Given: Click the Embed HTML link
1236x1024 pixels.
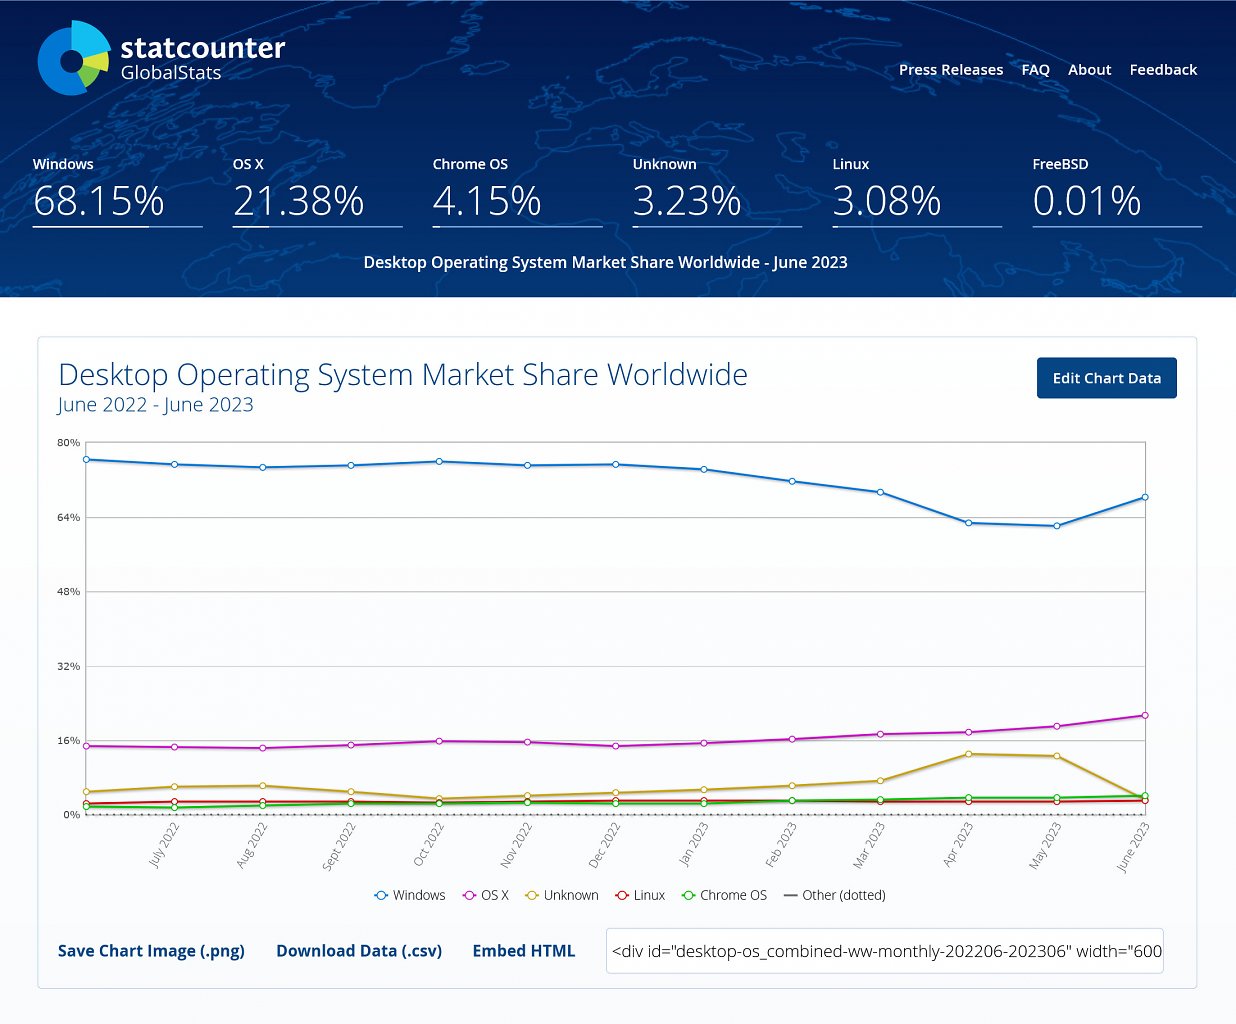Looking at the screenshot, I should (x=523, y=951).
